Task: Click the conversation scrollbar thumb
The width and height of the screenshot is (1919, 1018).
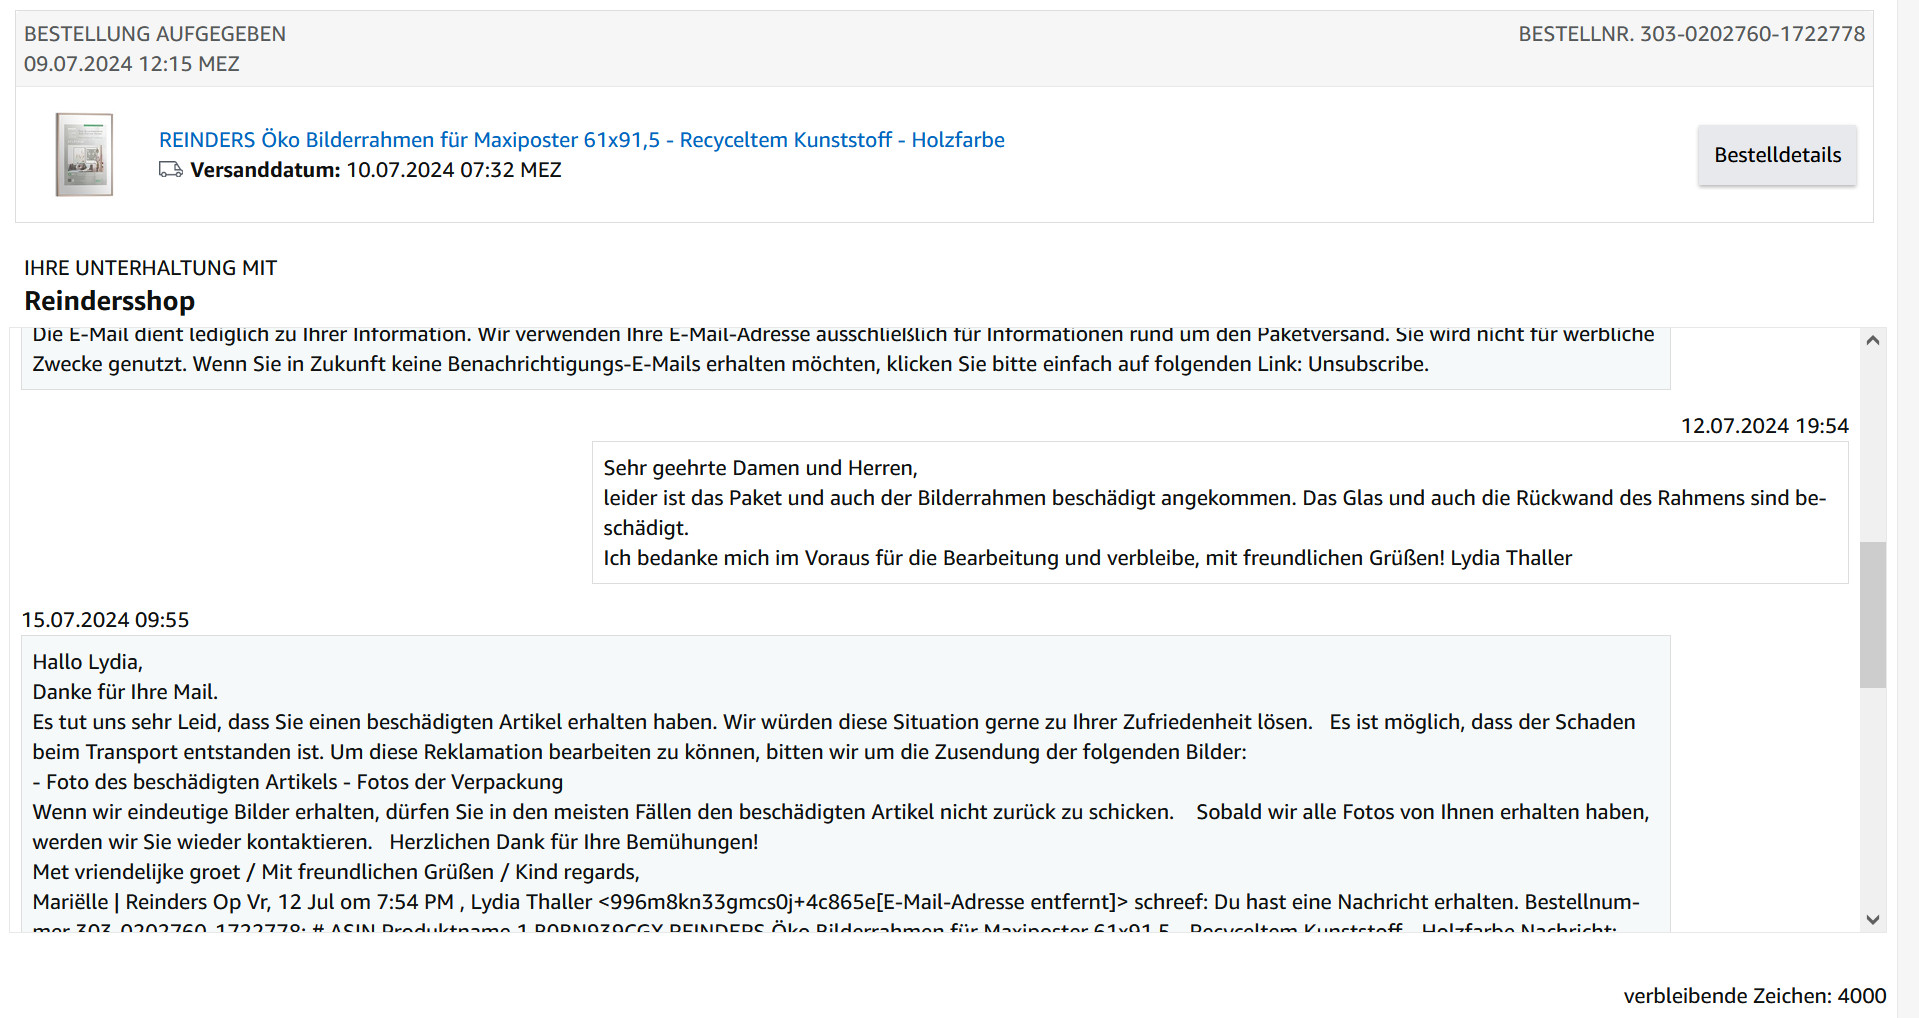Action: point(1872,615)
